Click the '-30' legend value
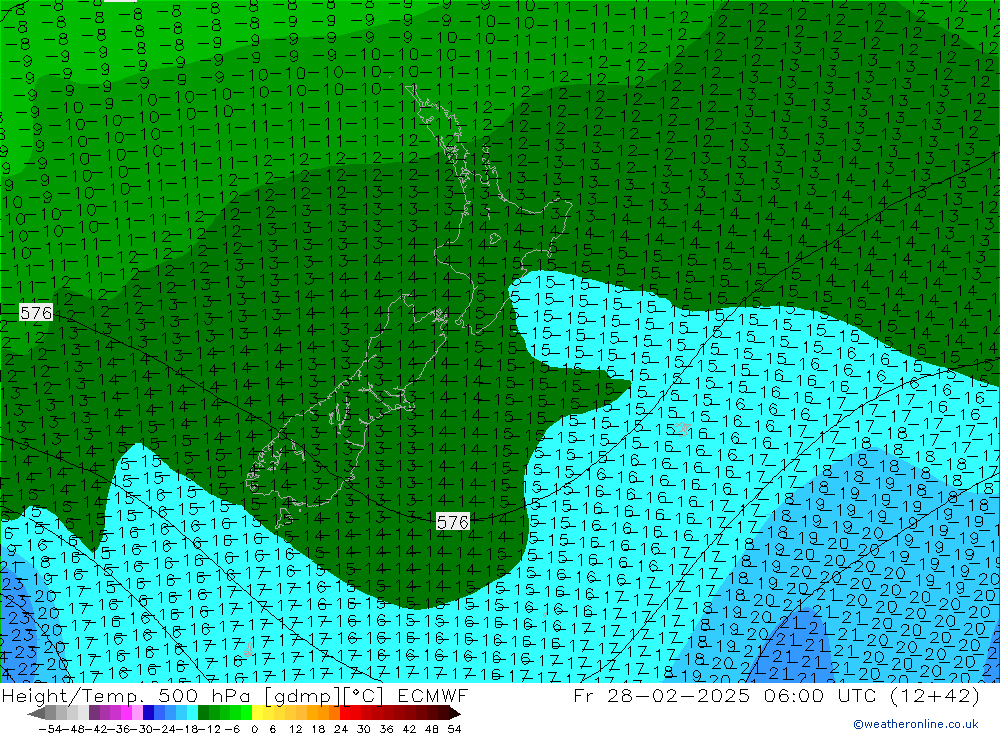The height and width of the screenshot is (733, 1000). pos(142,729)
